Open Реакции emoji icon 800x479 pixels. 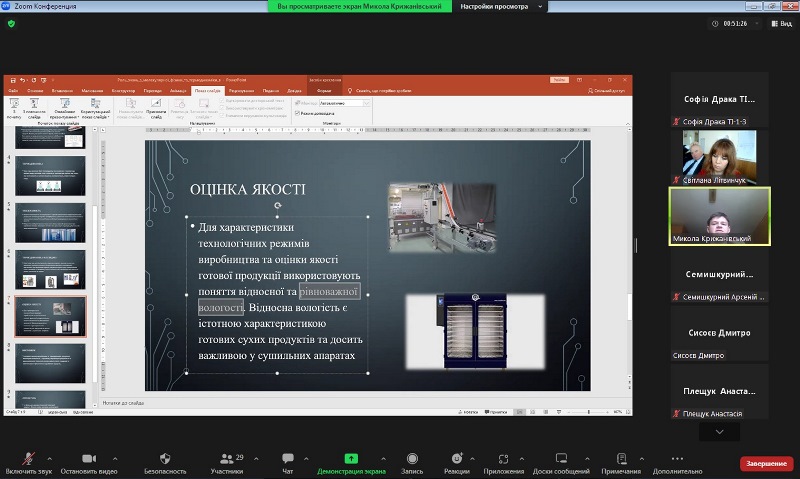pos(457,457)
